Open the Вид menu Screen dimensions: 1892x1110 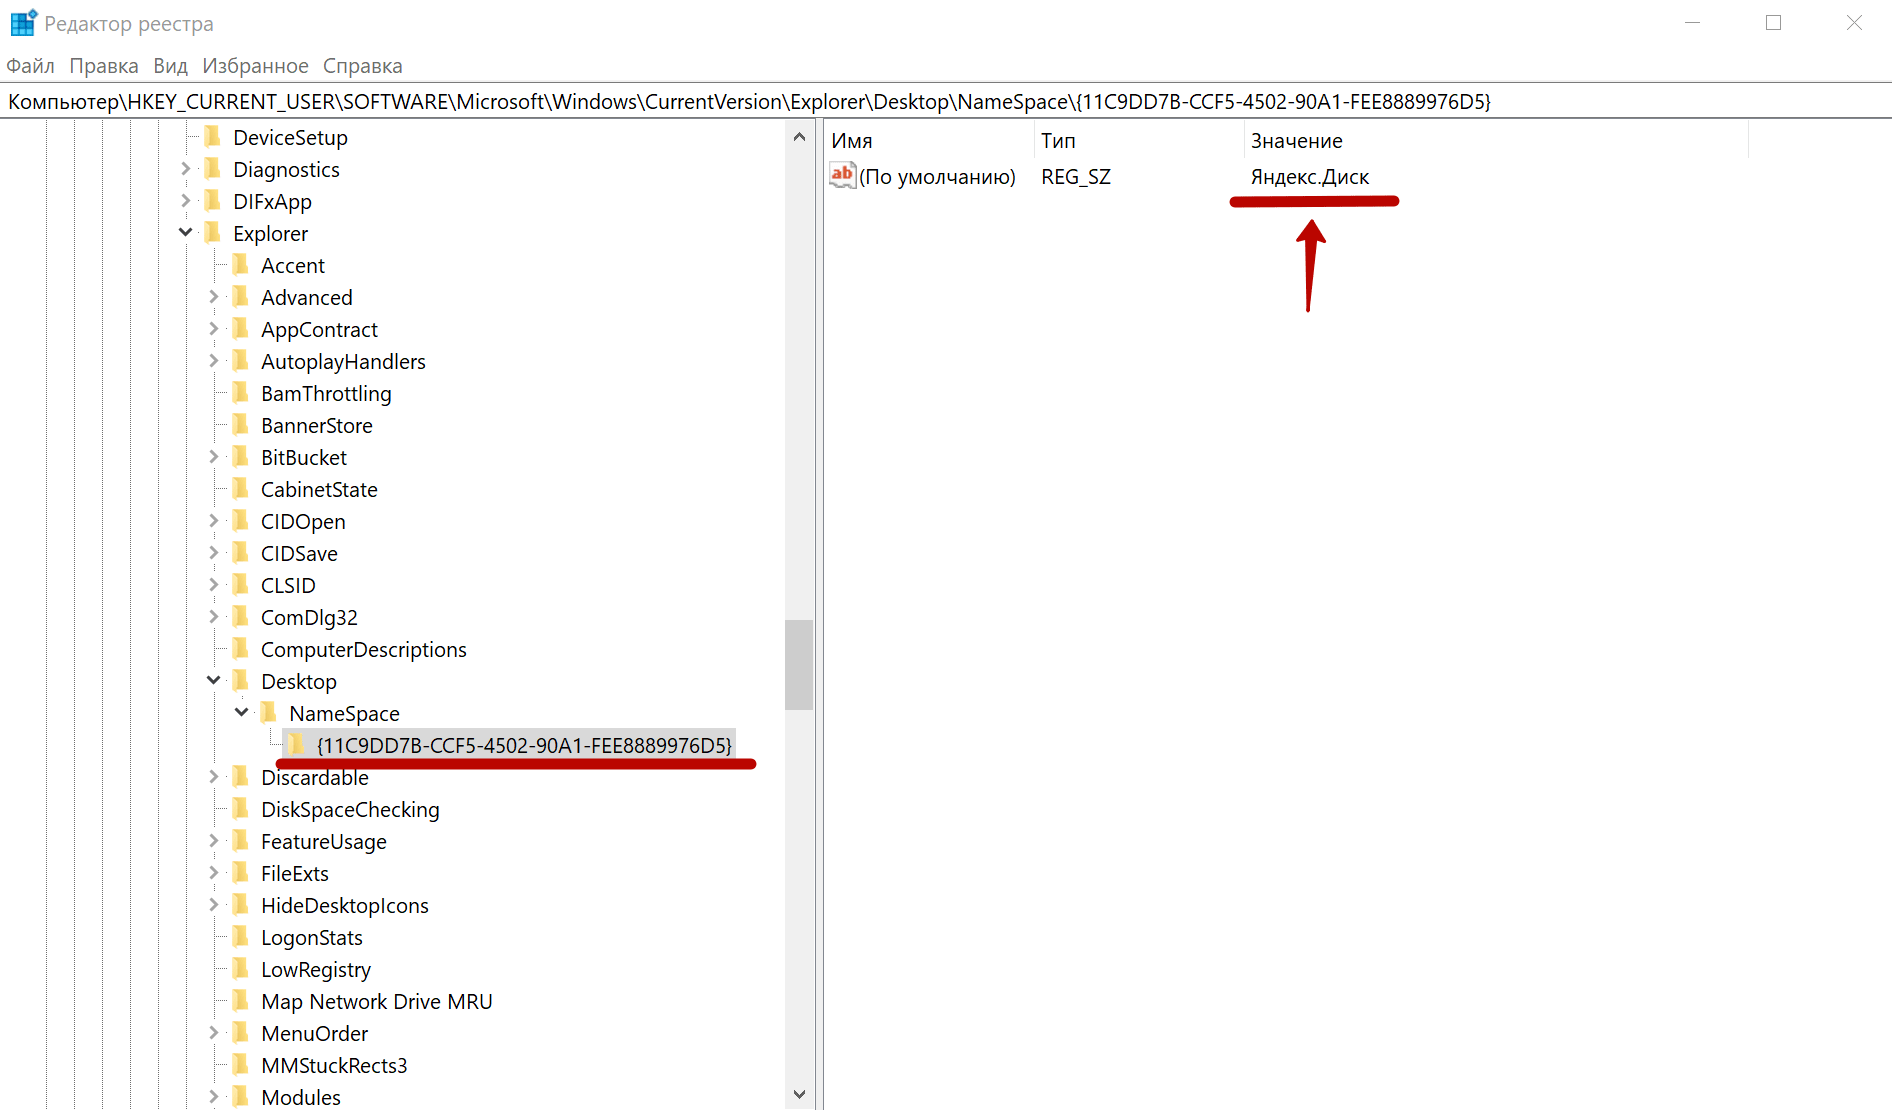170,66
